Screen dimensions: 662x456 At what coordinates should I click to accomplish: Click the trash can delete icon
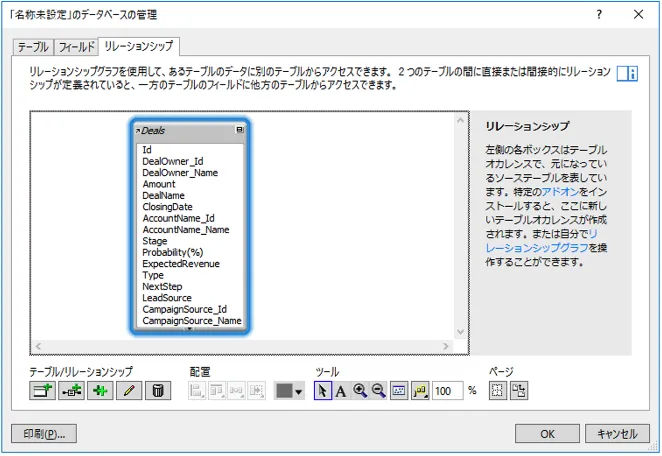pos(158,391)
